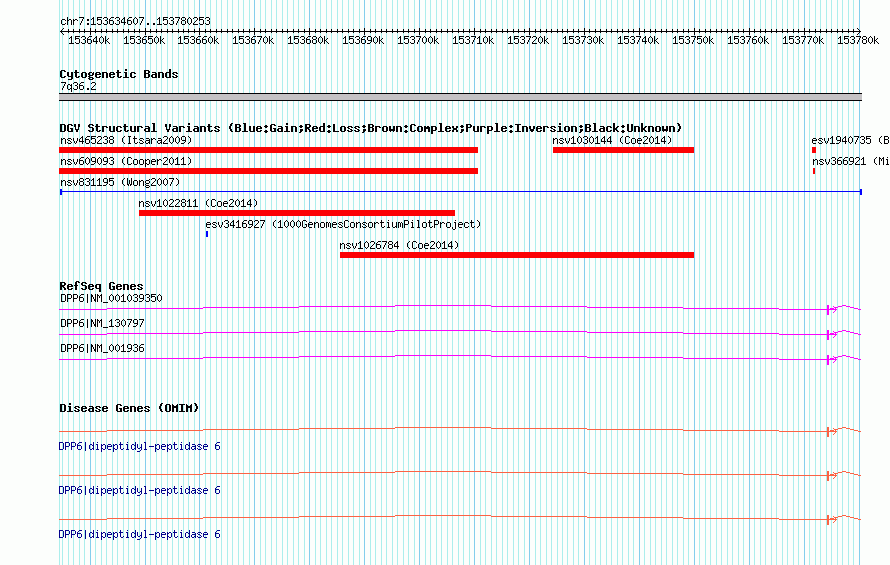Click the red loss bar for nsv1026784

click(517, 255)
